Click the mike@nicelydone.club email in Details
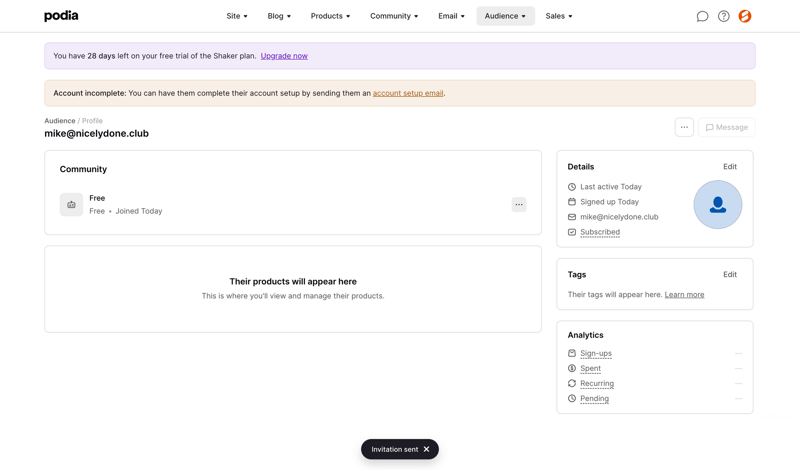The image size is (800, 470). pyautogui.click(x=619, y=217)
